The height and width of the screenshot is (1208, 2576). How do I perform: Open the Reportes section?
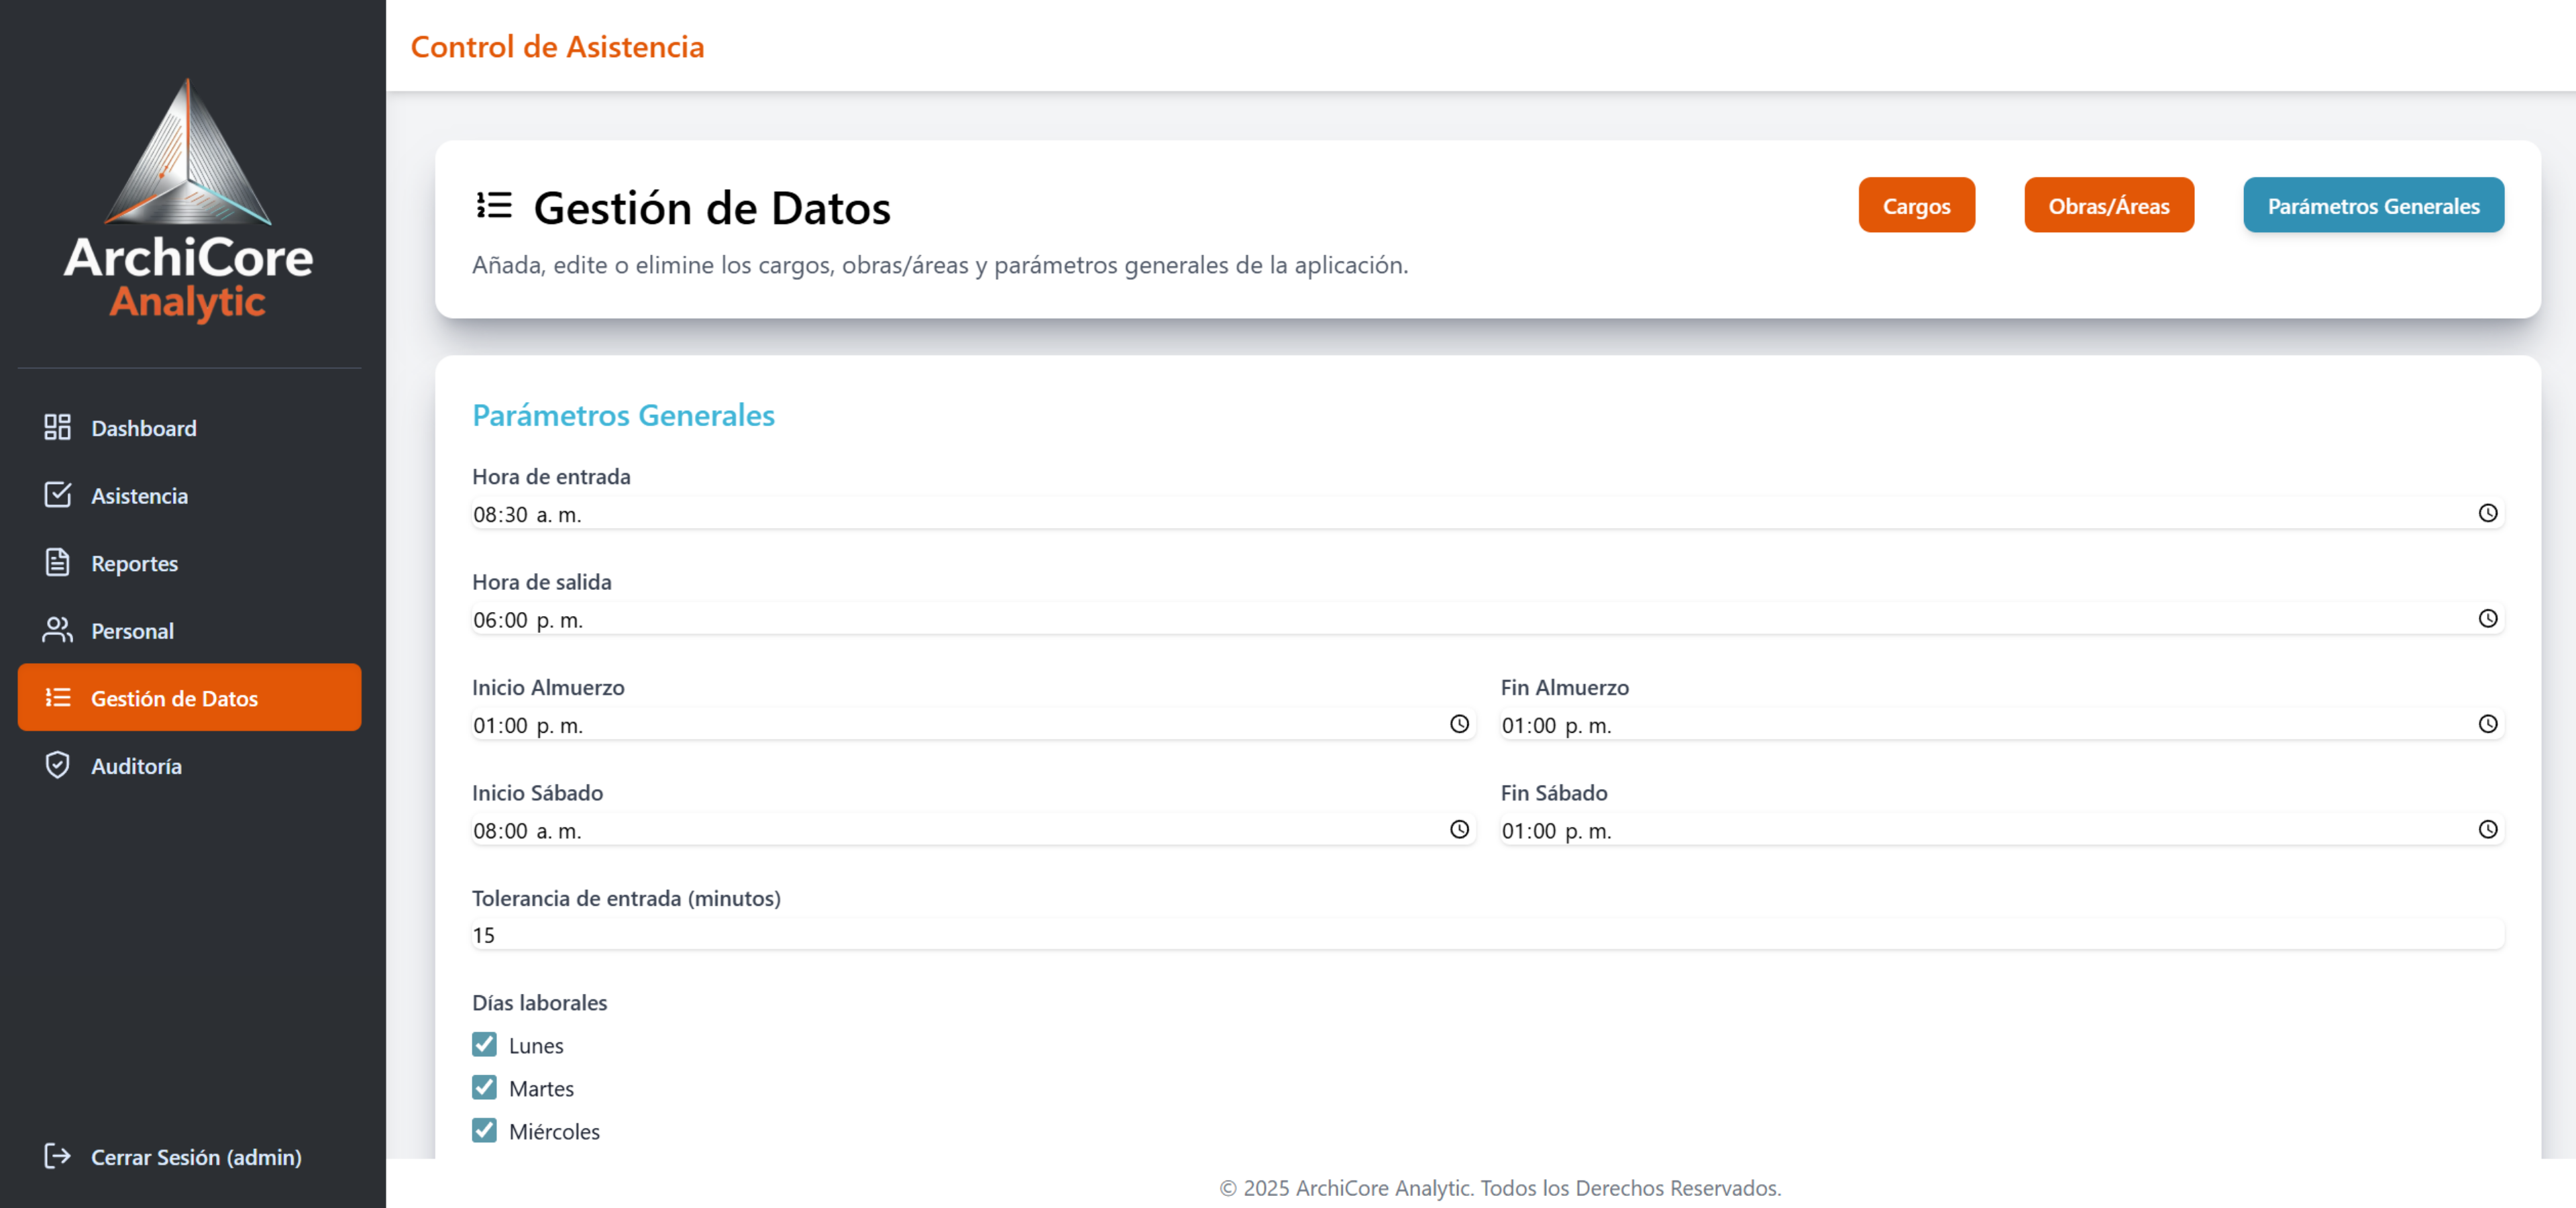tap(189, 563)
